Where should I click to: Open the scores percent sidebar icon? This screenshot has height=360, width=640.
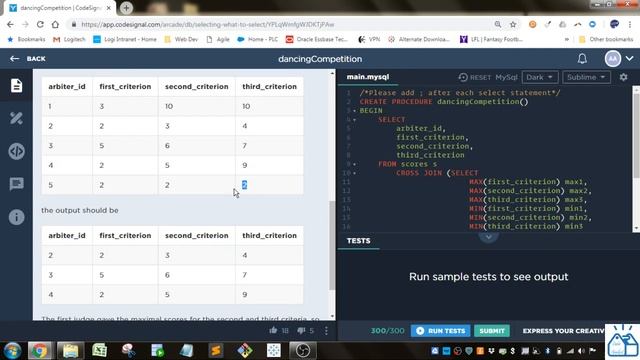pos(16,118)
